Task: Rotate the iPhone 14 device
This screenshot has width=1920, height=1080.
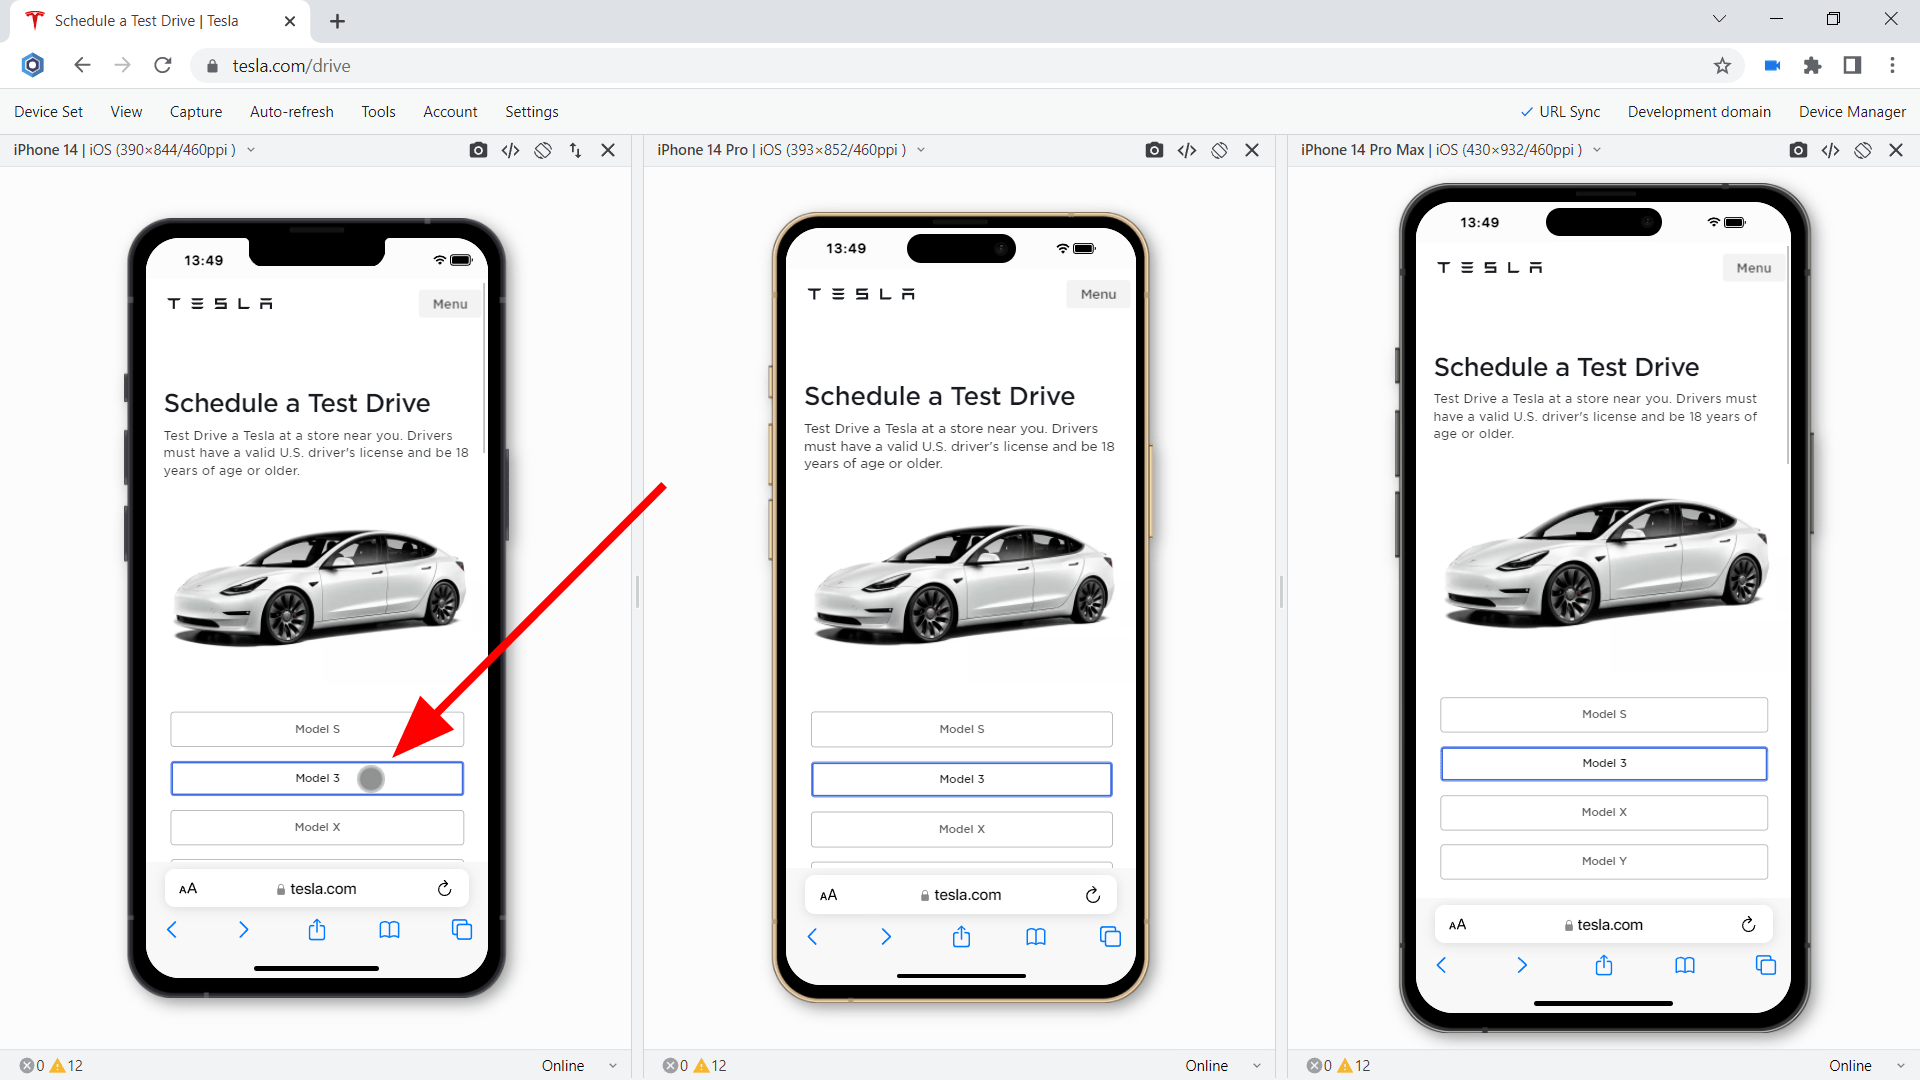Action: coord(543,150)
